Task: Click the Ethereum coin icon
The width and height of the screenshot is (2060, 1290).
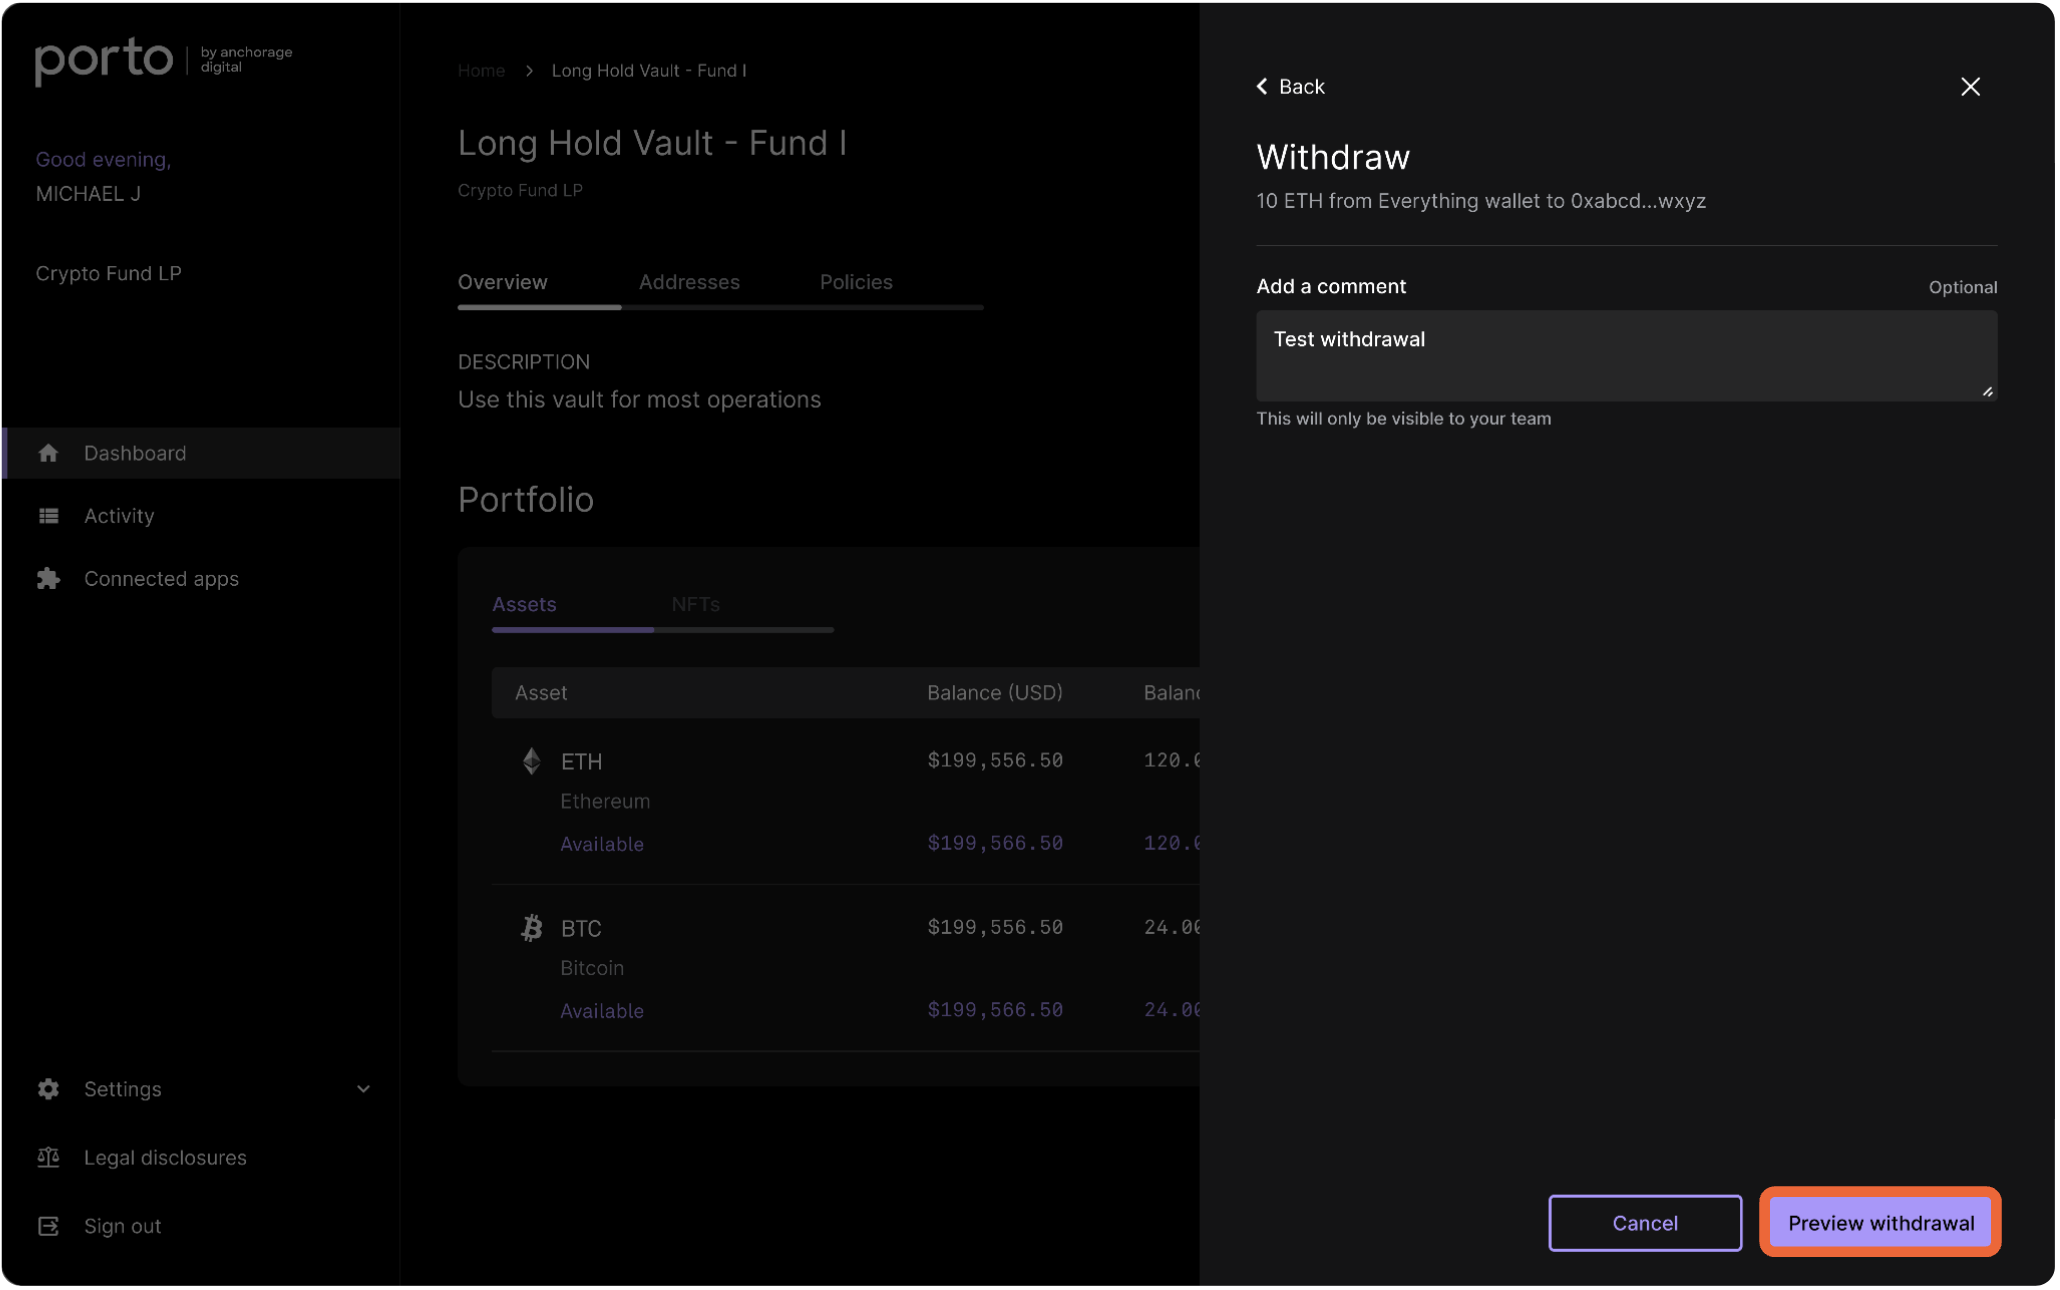Action: [x=532, y=761]
